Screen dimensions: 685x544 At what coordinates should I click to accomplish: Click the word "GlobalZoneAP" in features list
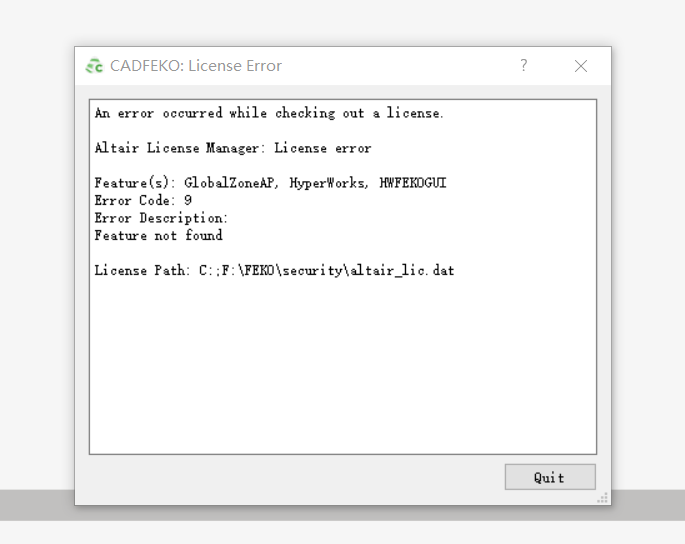pyautogui.click(x=228, y=183)
